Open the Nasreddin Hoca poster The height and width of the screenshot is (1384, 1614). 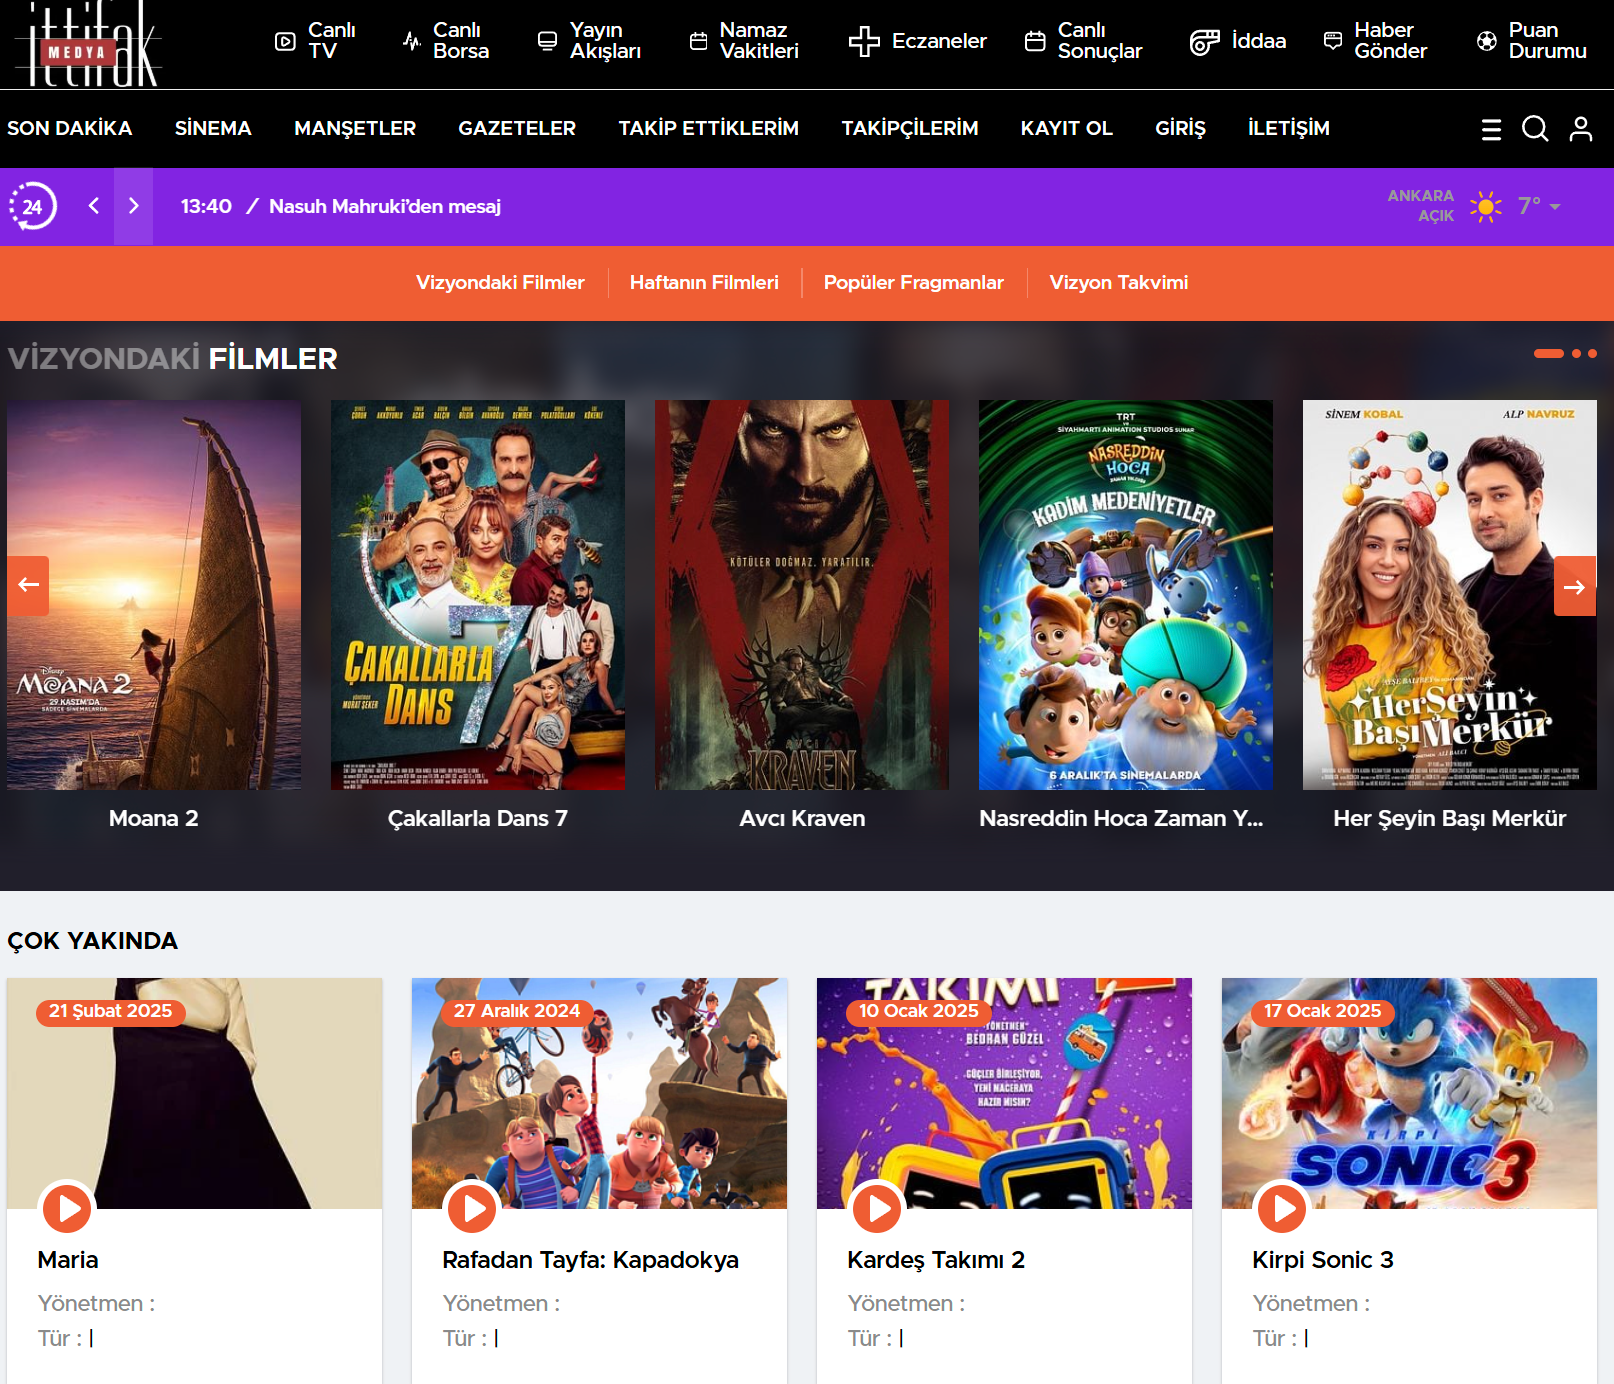tap(1126, 595)
